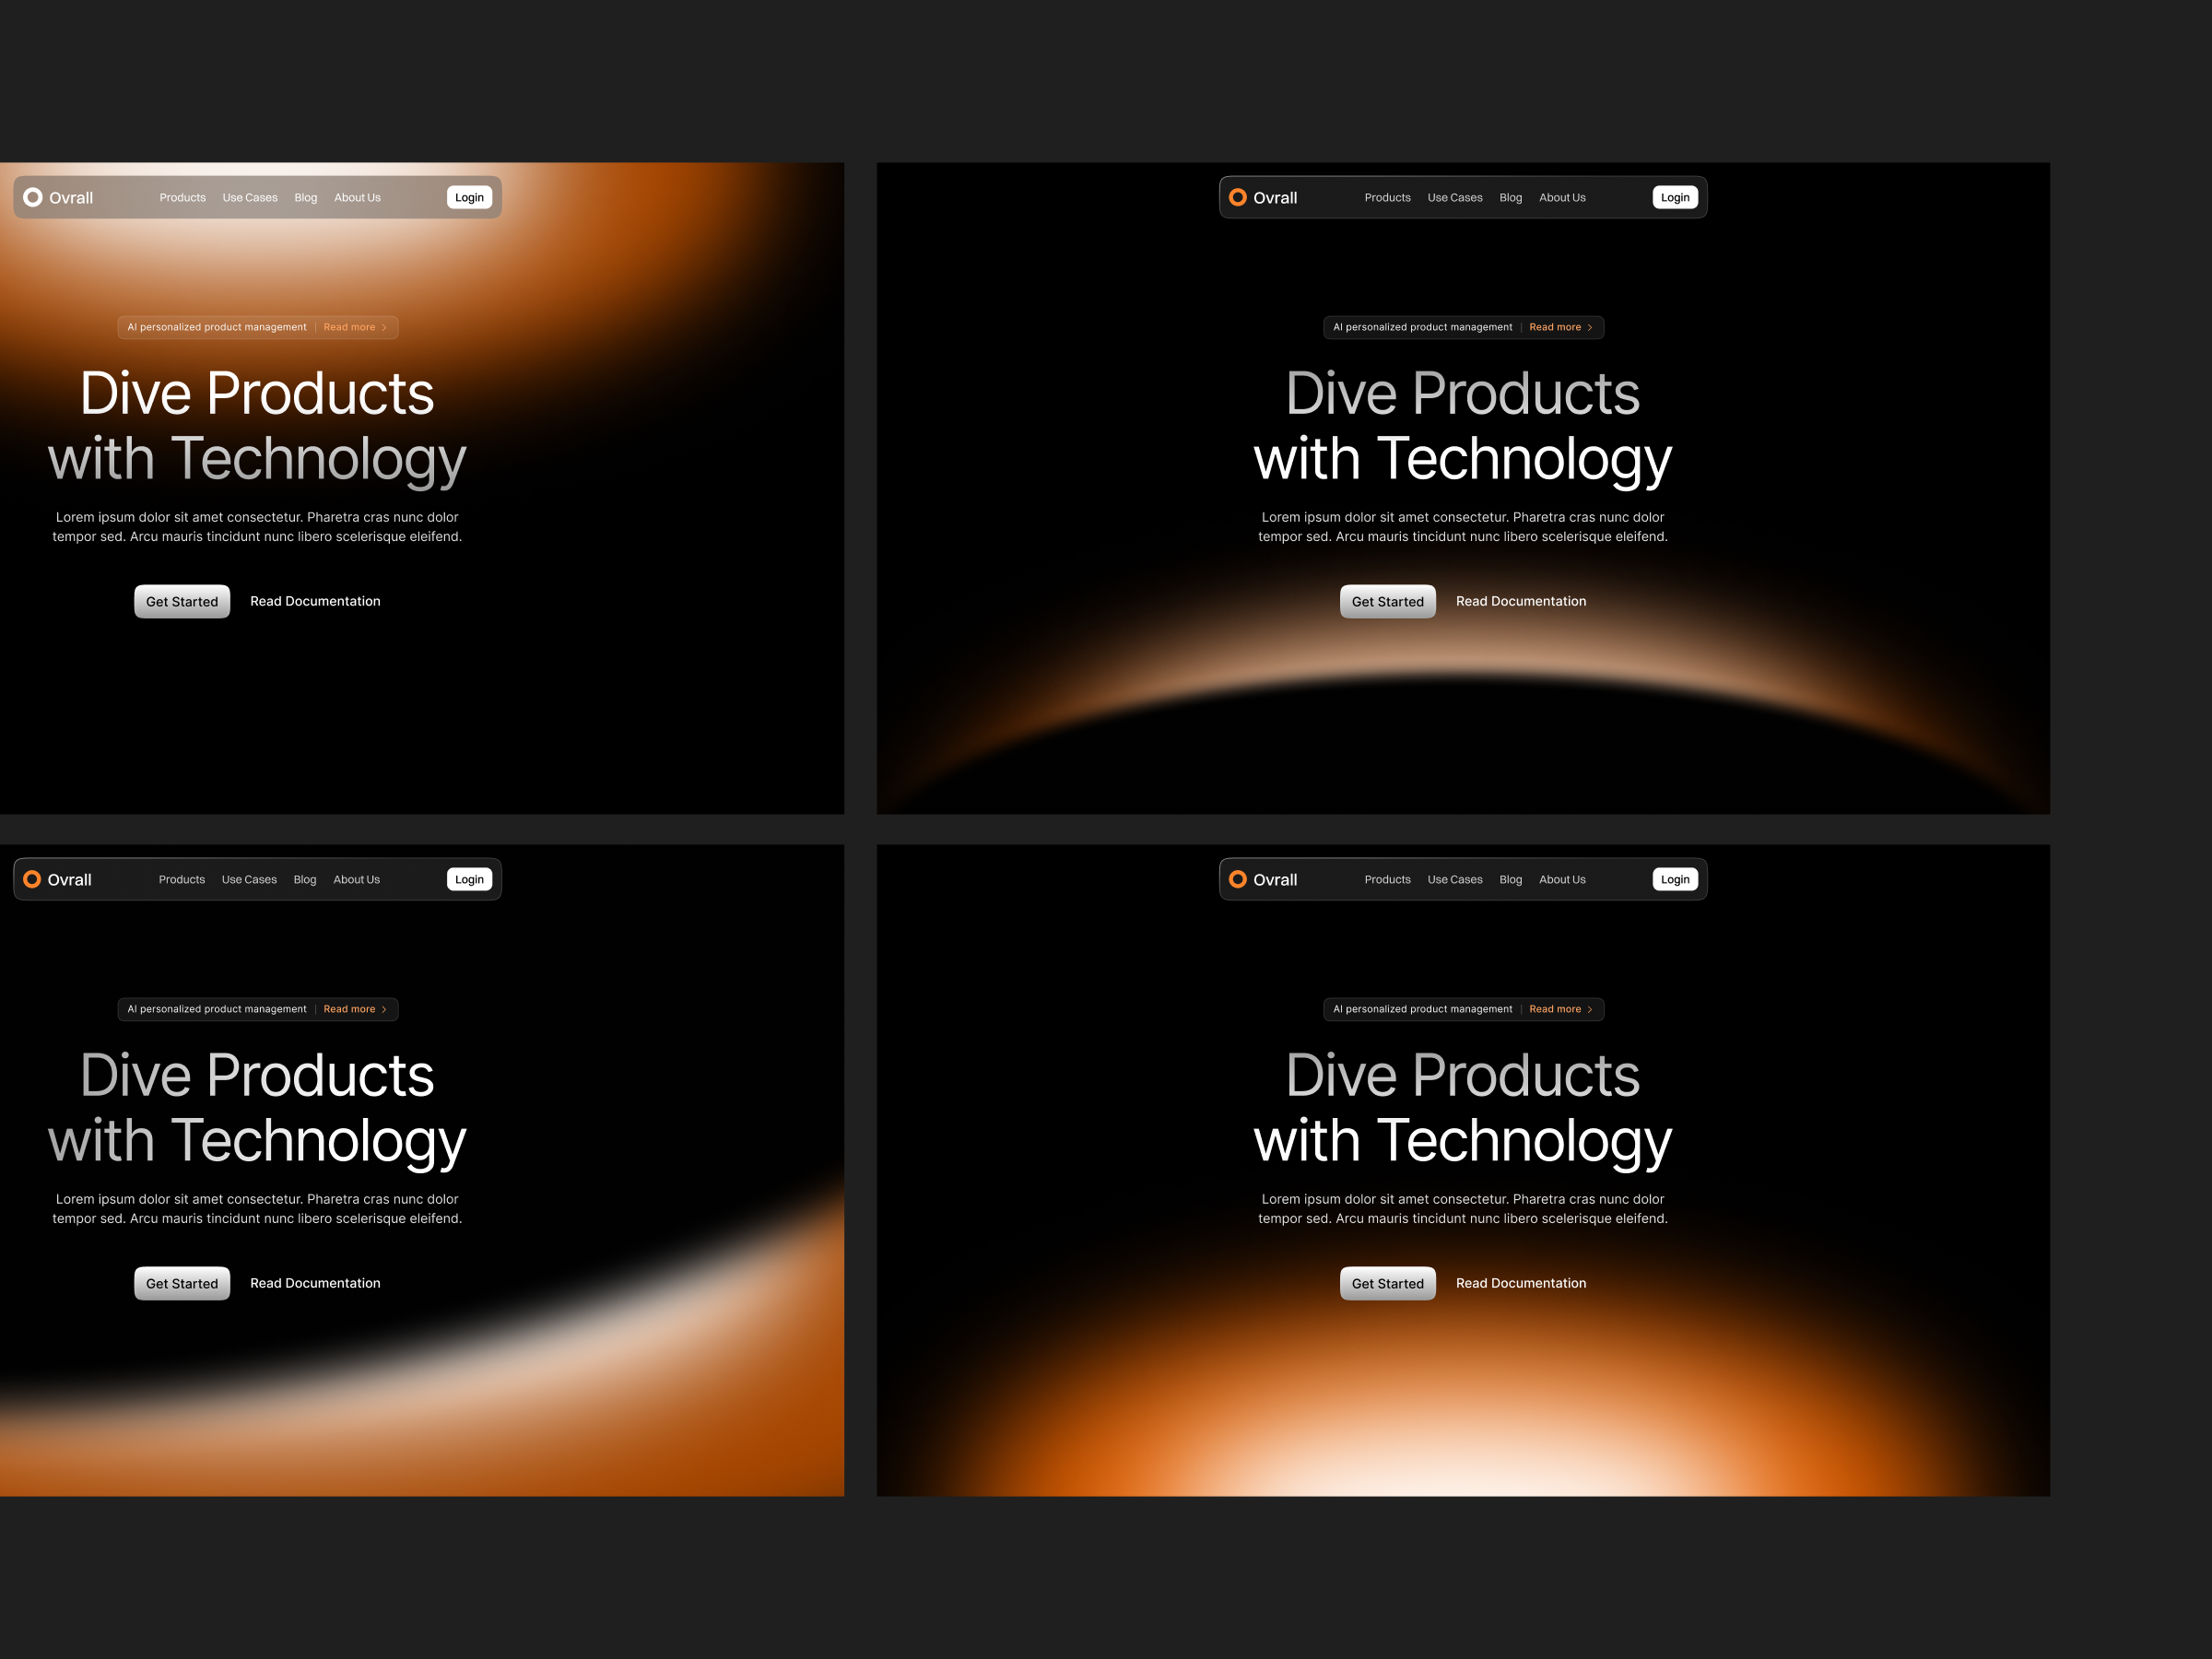Open Blog in the top-right mockup navbar
2212x1659 pixels.
[x=1511, y=198]
